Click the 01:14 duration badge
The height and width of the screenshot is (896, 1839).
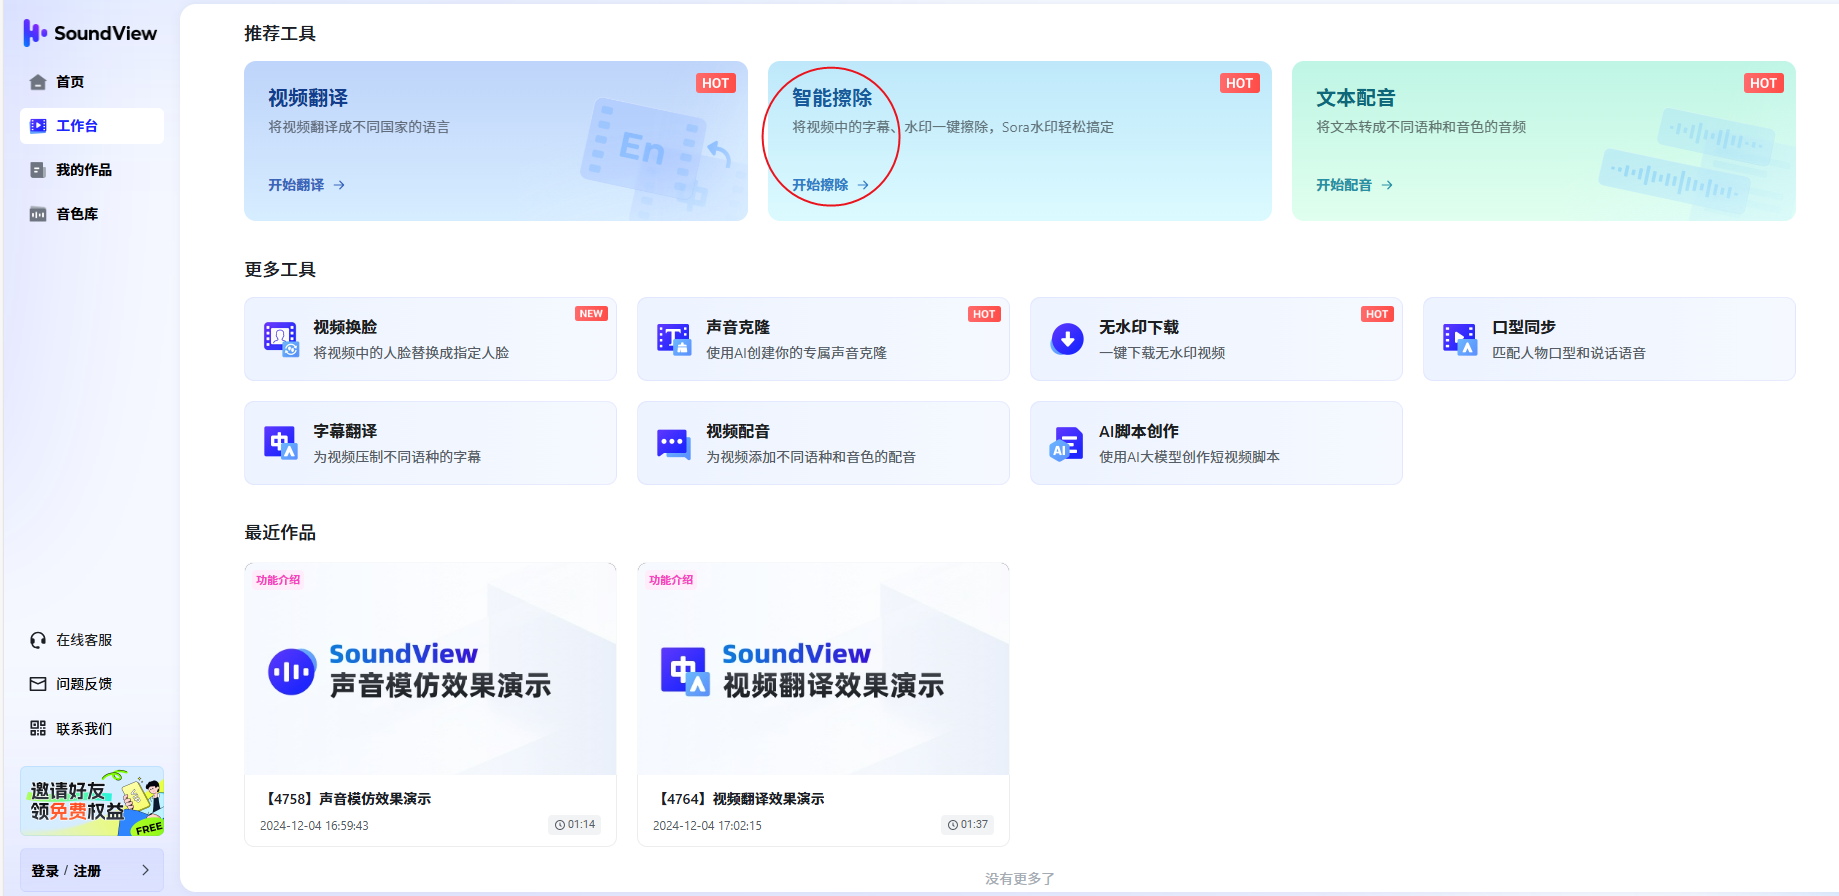[x=575, y=825]
